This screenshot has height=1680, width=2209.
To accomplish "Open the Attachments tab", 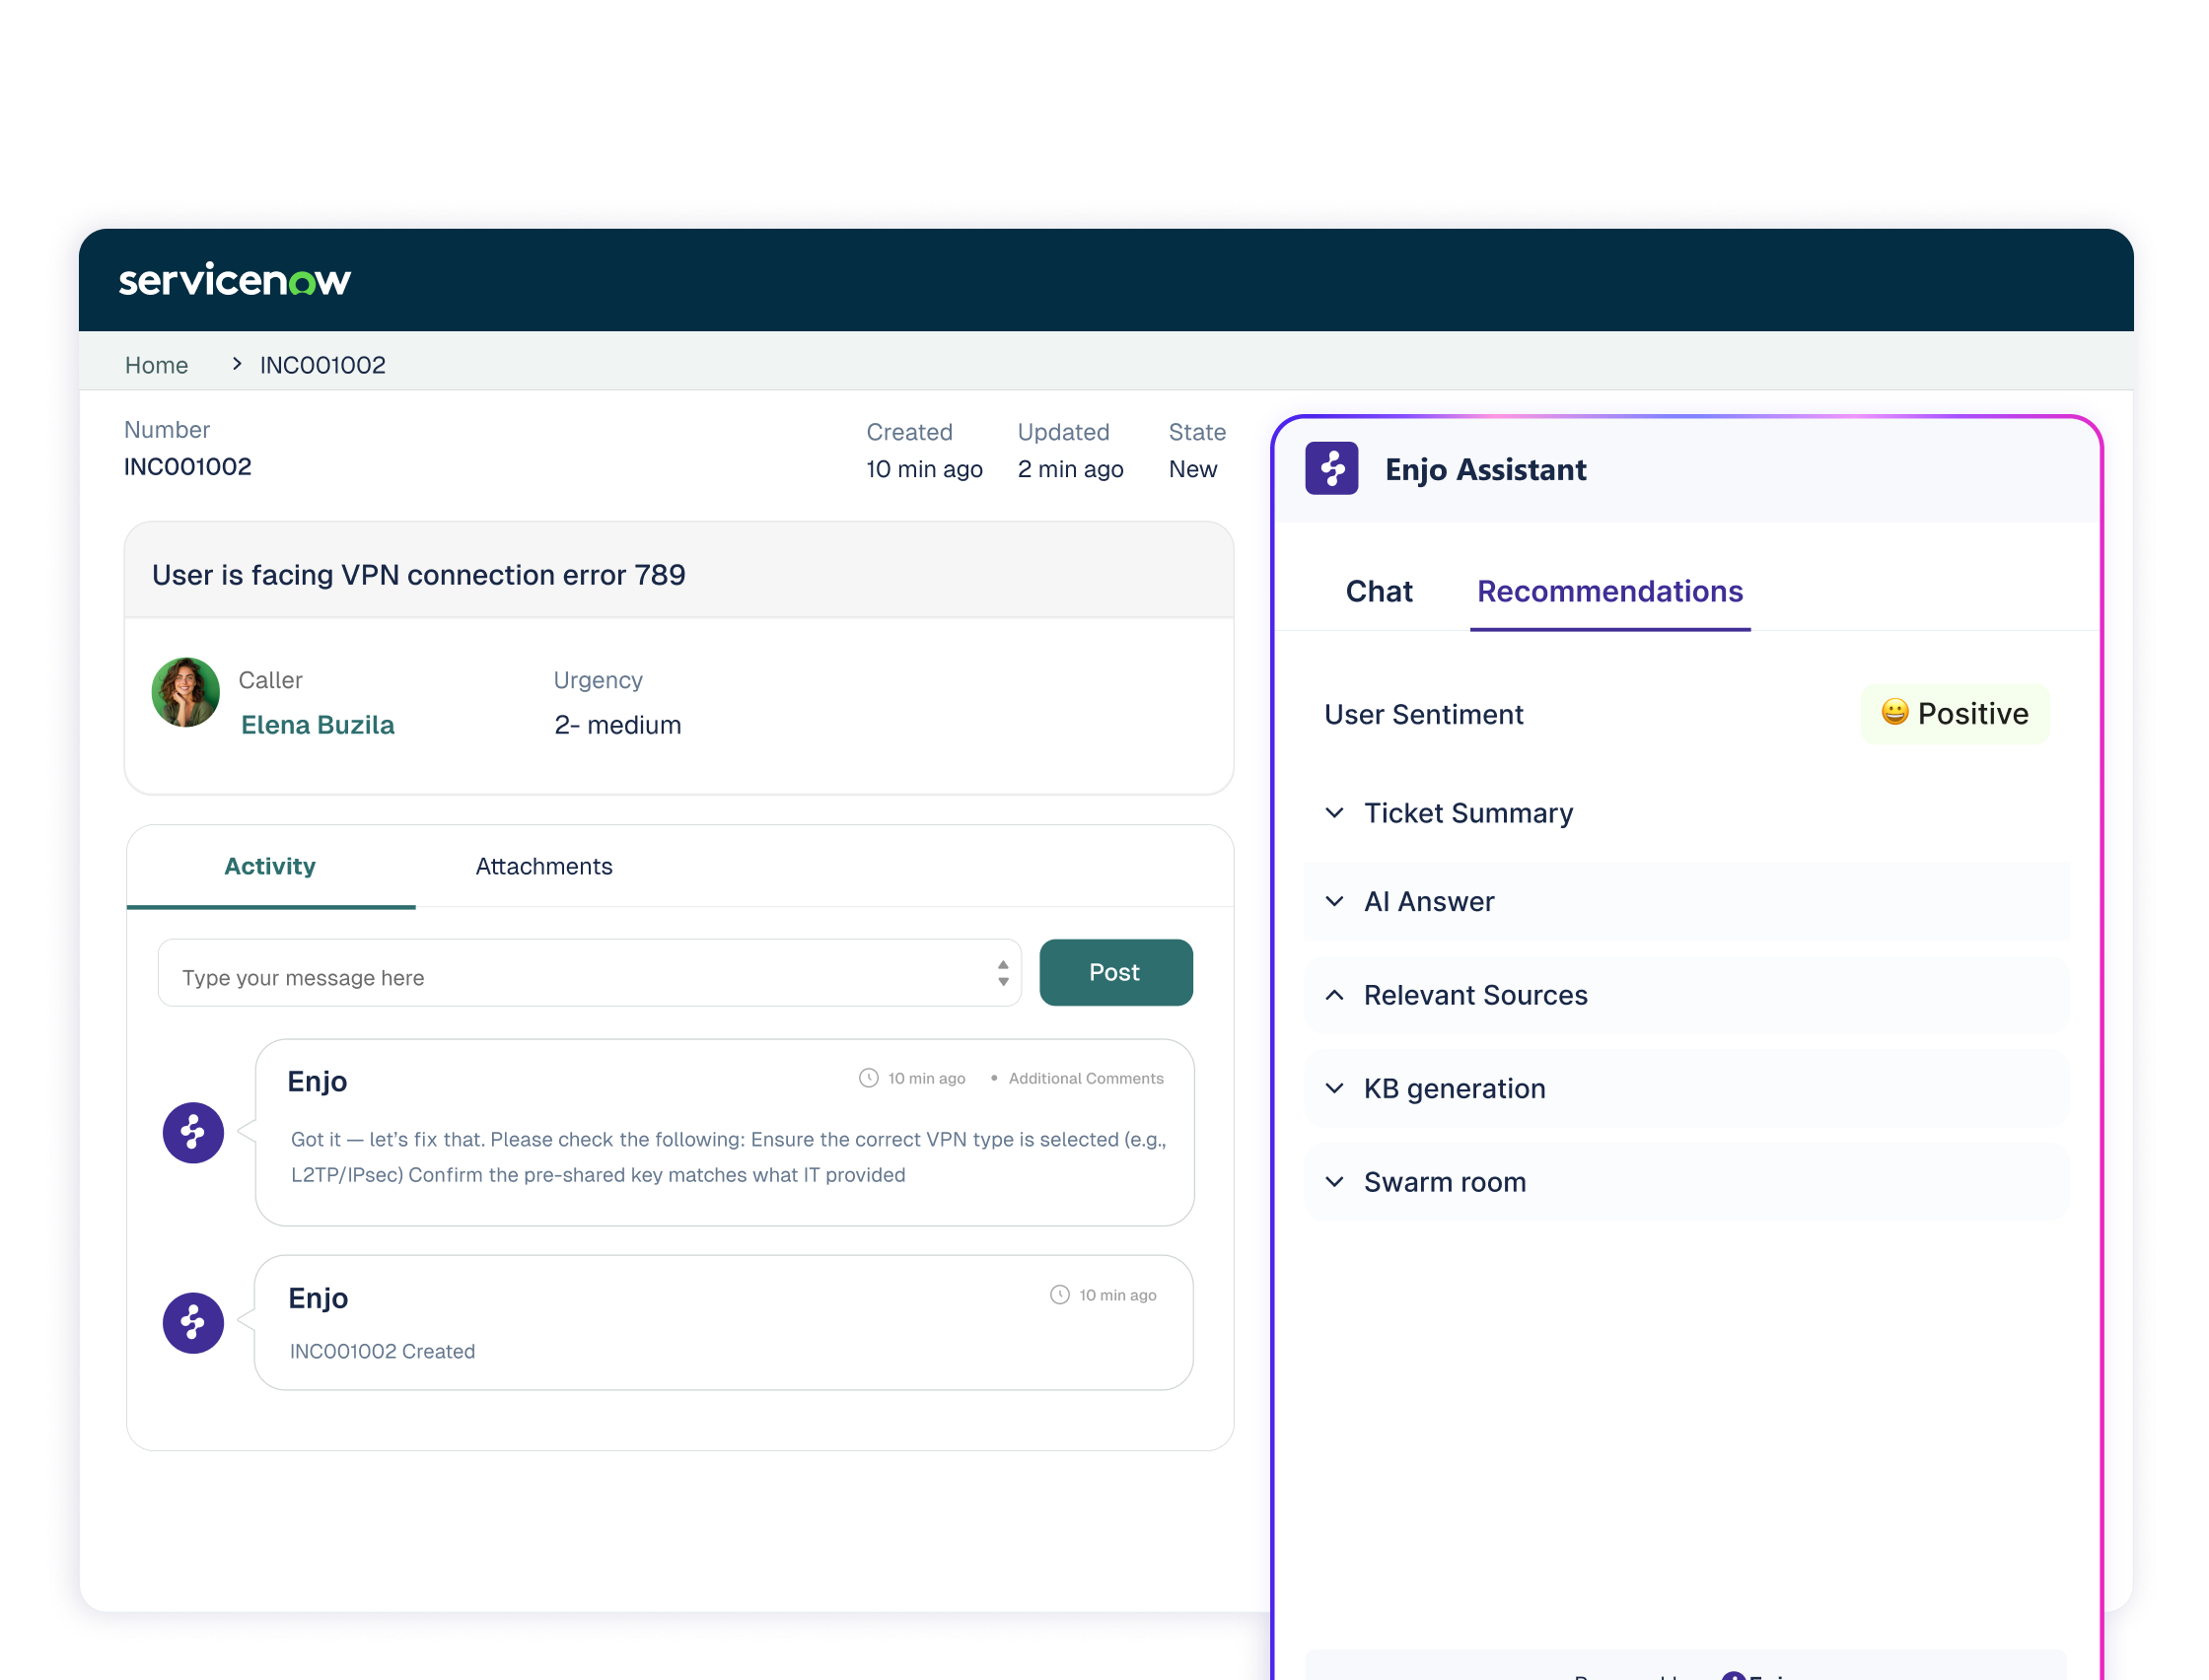I will [543, 866].
